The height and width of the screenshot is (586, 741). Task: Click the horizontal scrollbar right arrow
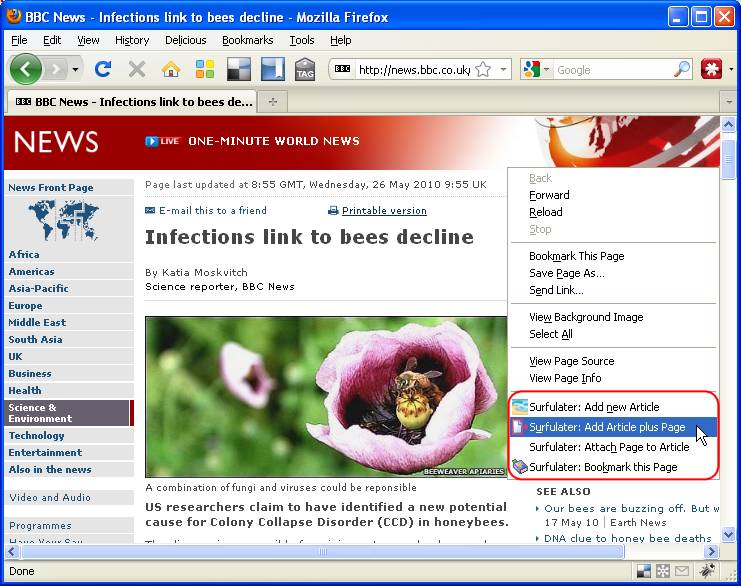tap(711, 552)
